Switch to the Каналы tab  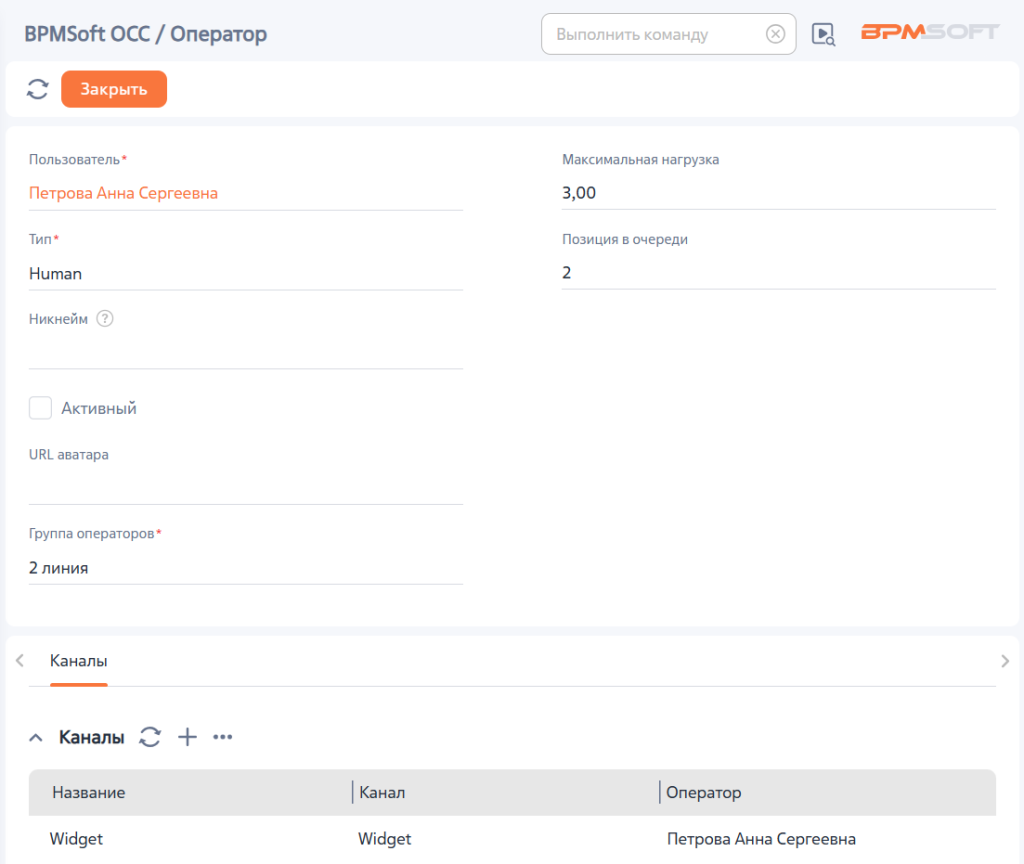tap(78, 661)
